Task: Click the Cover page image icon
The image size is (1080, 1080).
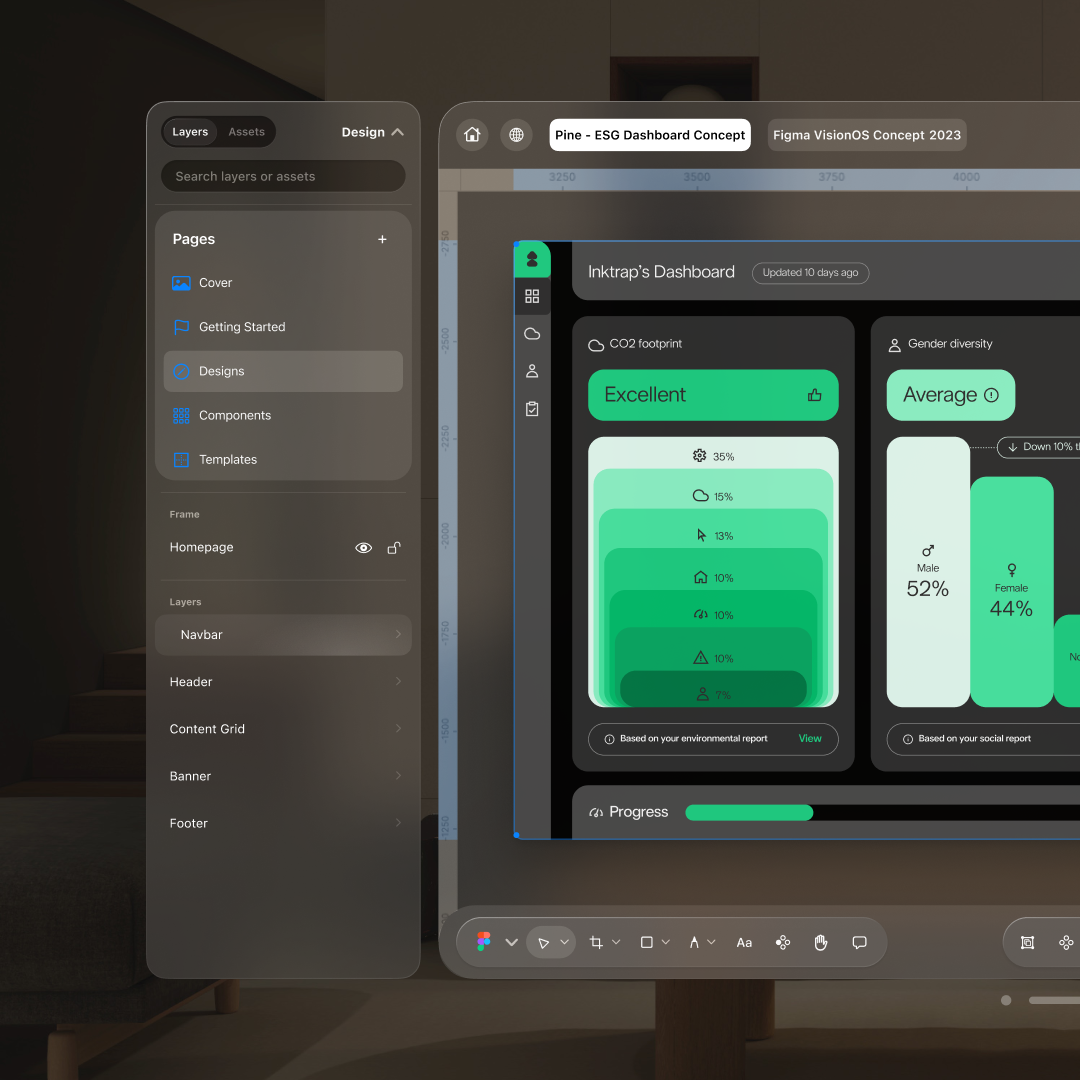Action: point(181,282)
